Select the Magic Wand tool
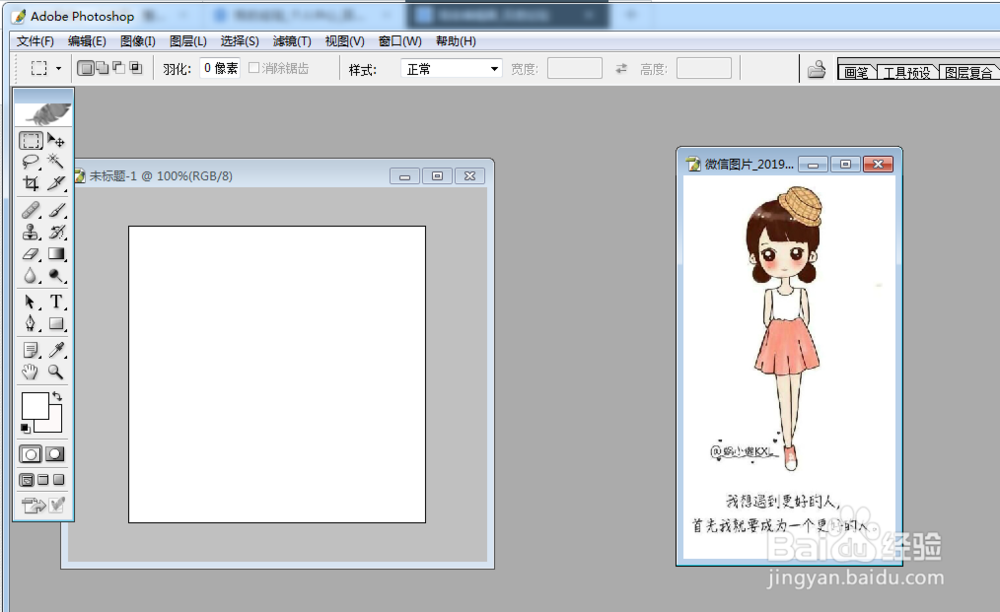The width and height of the screenshot is (1000, 612). click(56, 162)
